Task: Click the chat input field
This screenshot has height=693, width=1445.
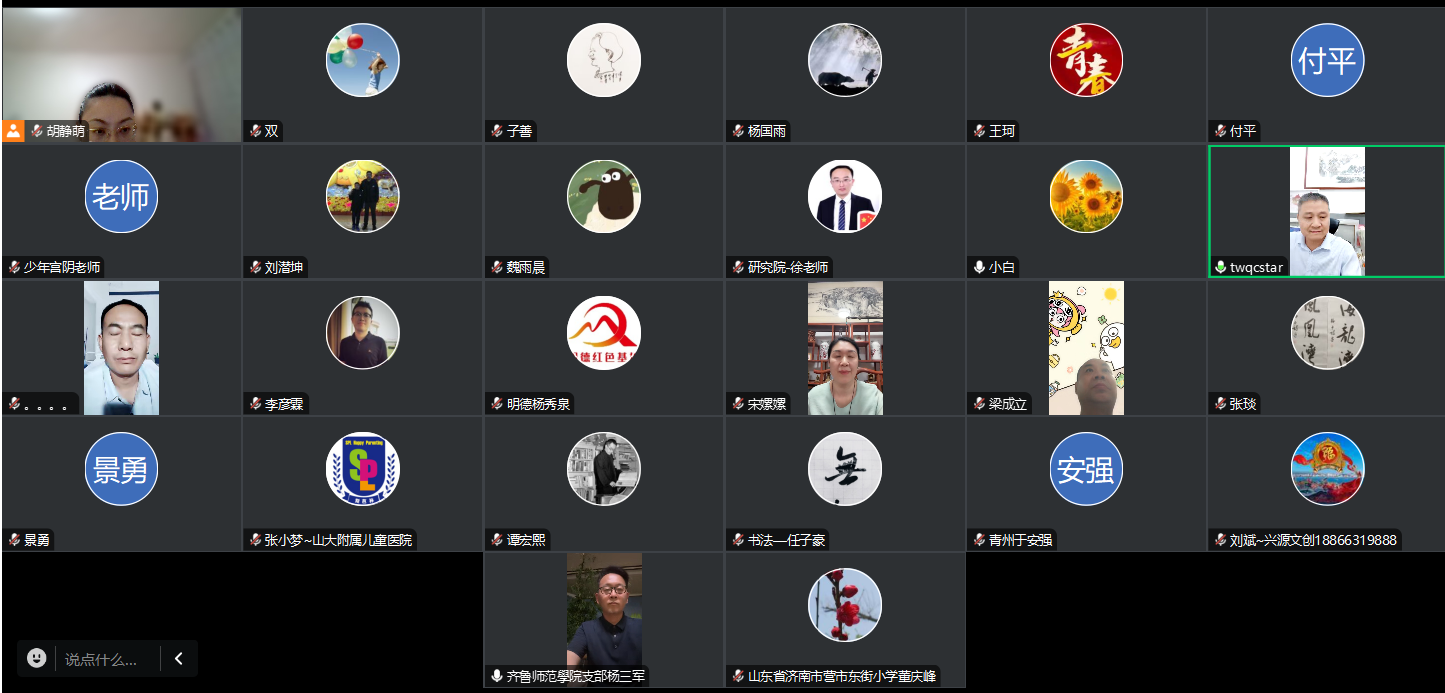Action: coord(106,659)
